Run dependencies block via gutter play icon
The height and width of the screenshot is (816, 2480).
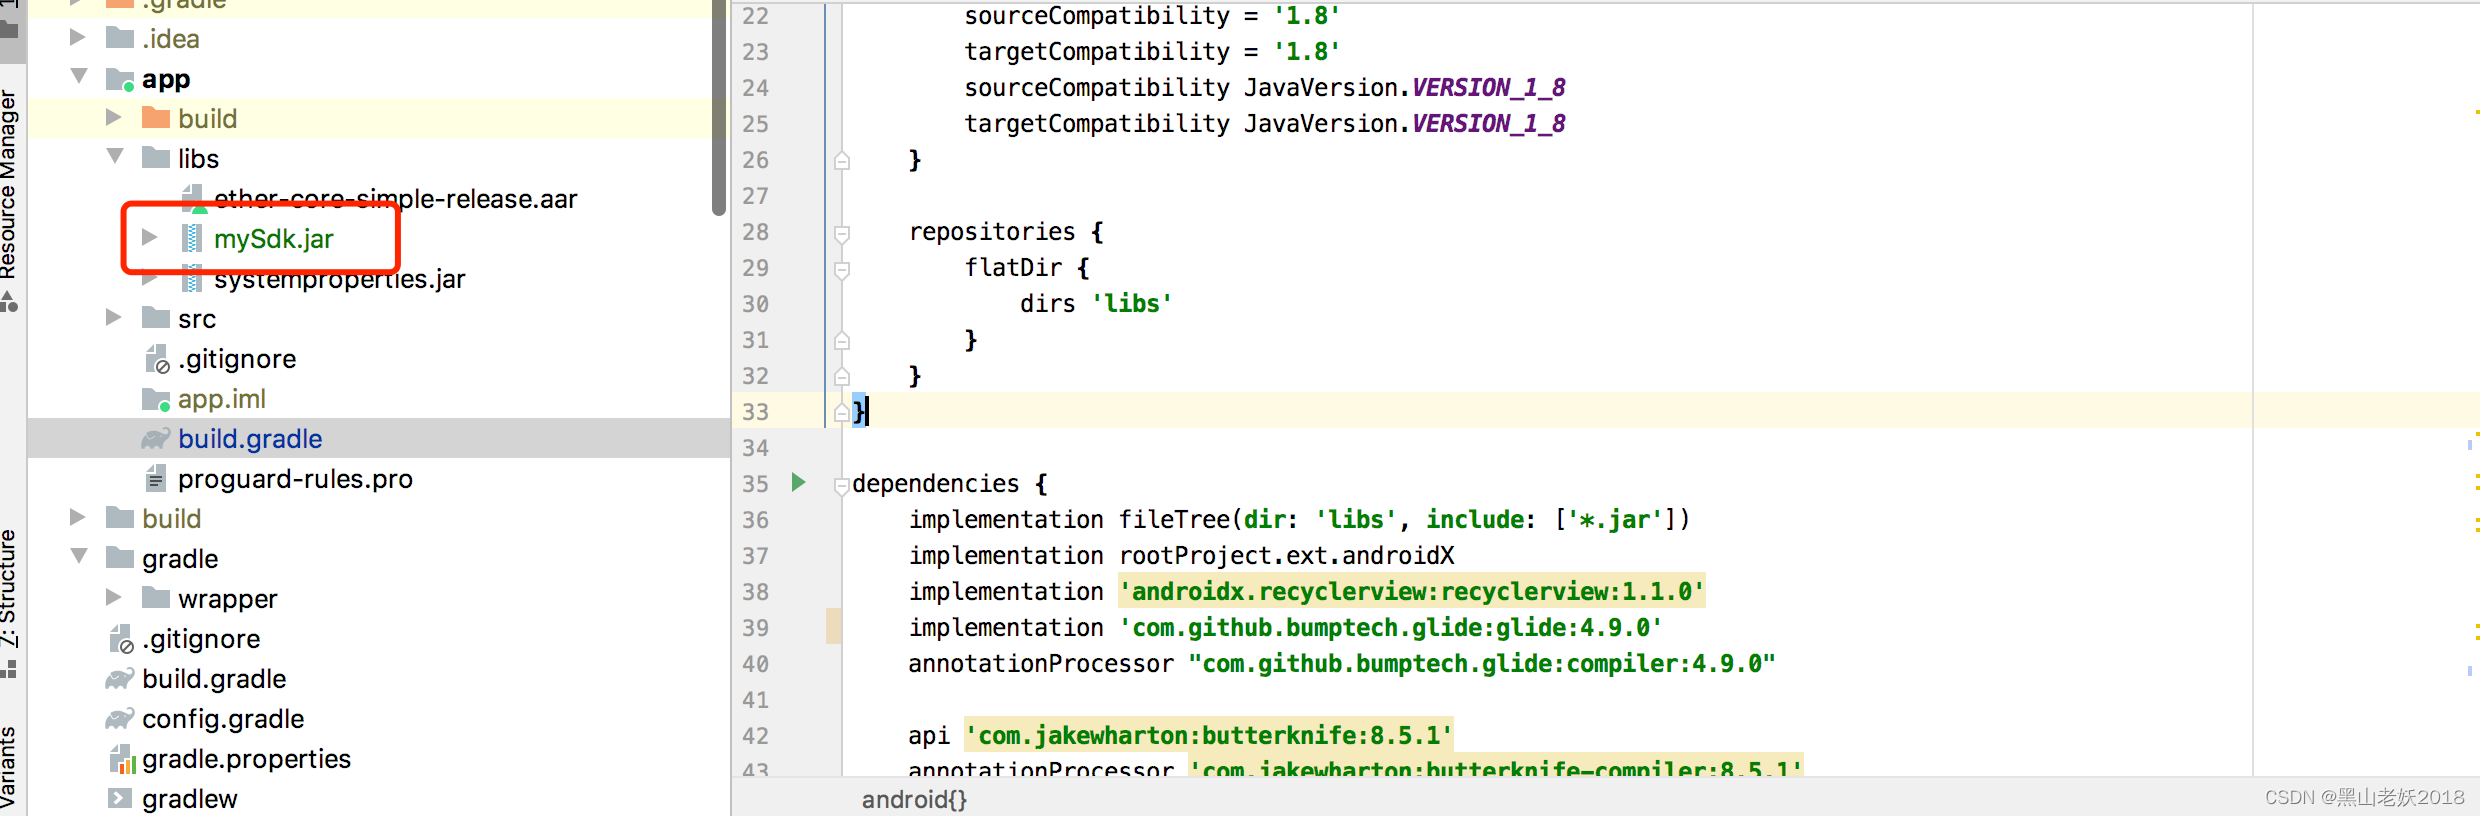click(x=798, y=482)
